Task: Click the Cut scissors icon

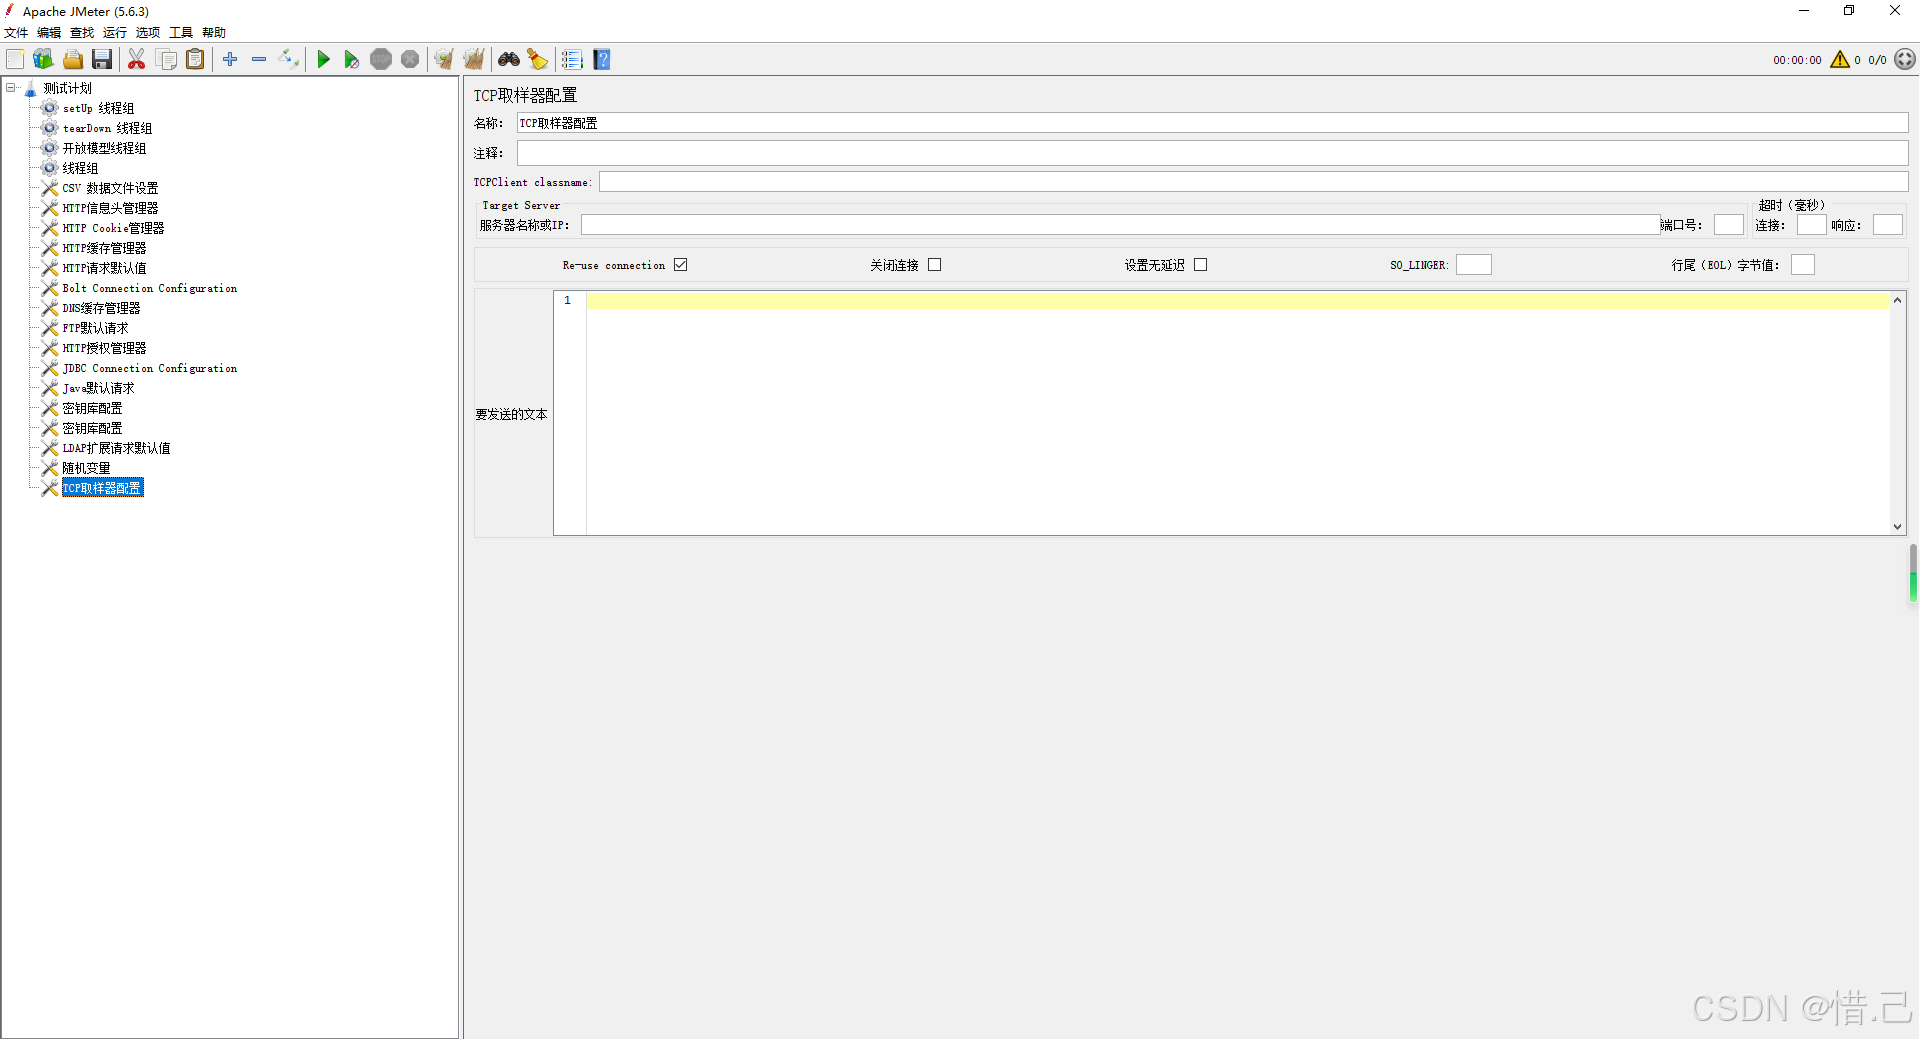Action: pyautogui.click(x=137, y=60)
